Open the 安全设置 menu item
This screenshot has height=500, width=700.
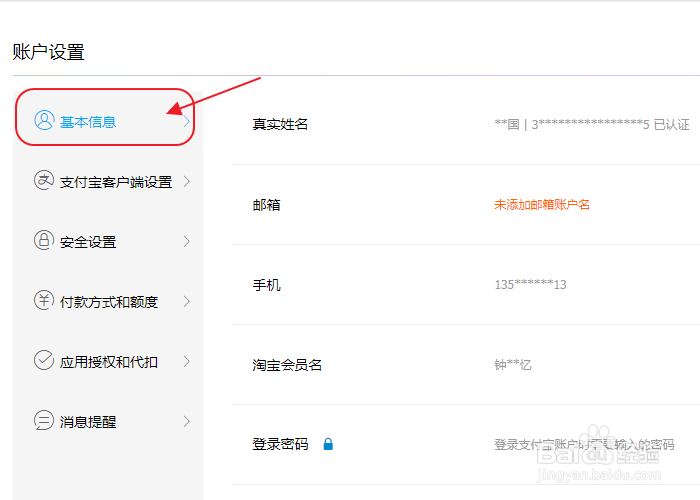click(x=108, y=242)
